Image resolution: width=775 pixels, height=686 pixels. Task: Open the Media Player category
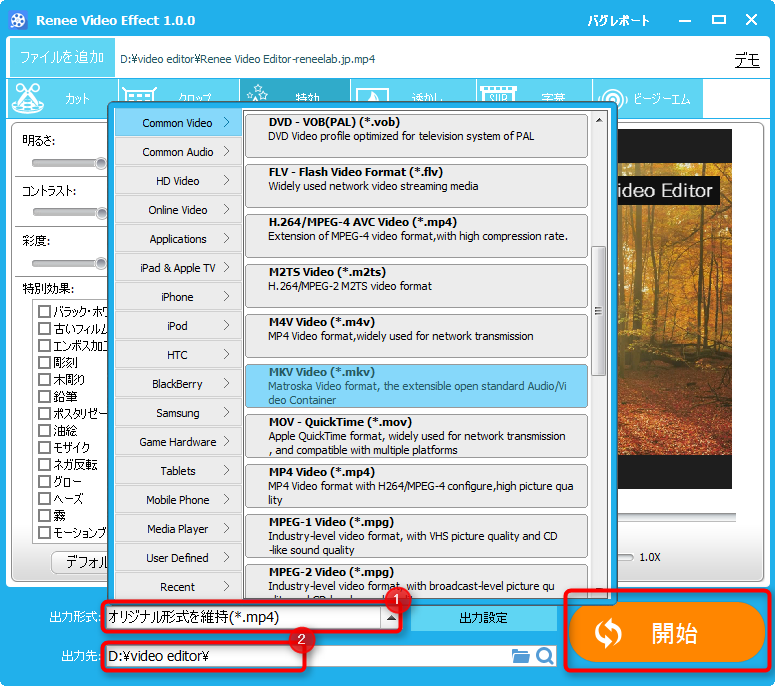pyautogui.click(x=178, y=529)
